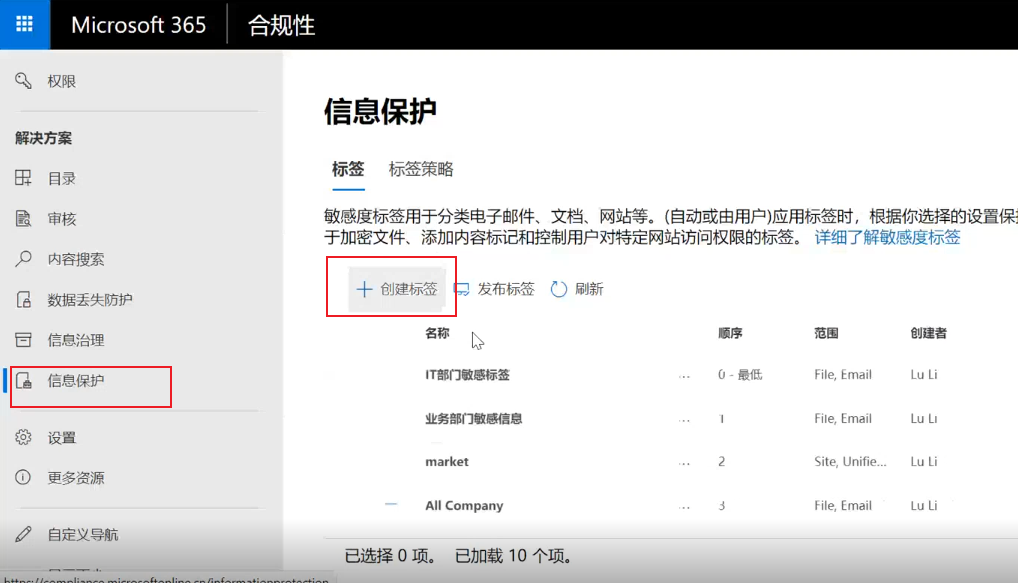Select the 标签 tab
The height and width of the screenshot is (583, 1018).
[348, 169]
